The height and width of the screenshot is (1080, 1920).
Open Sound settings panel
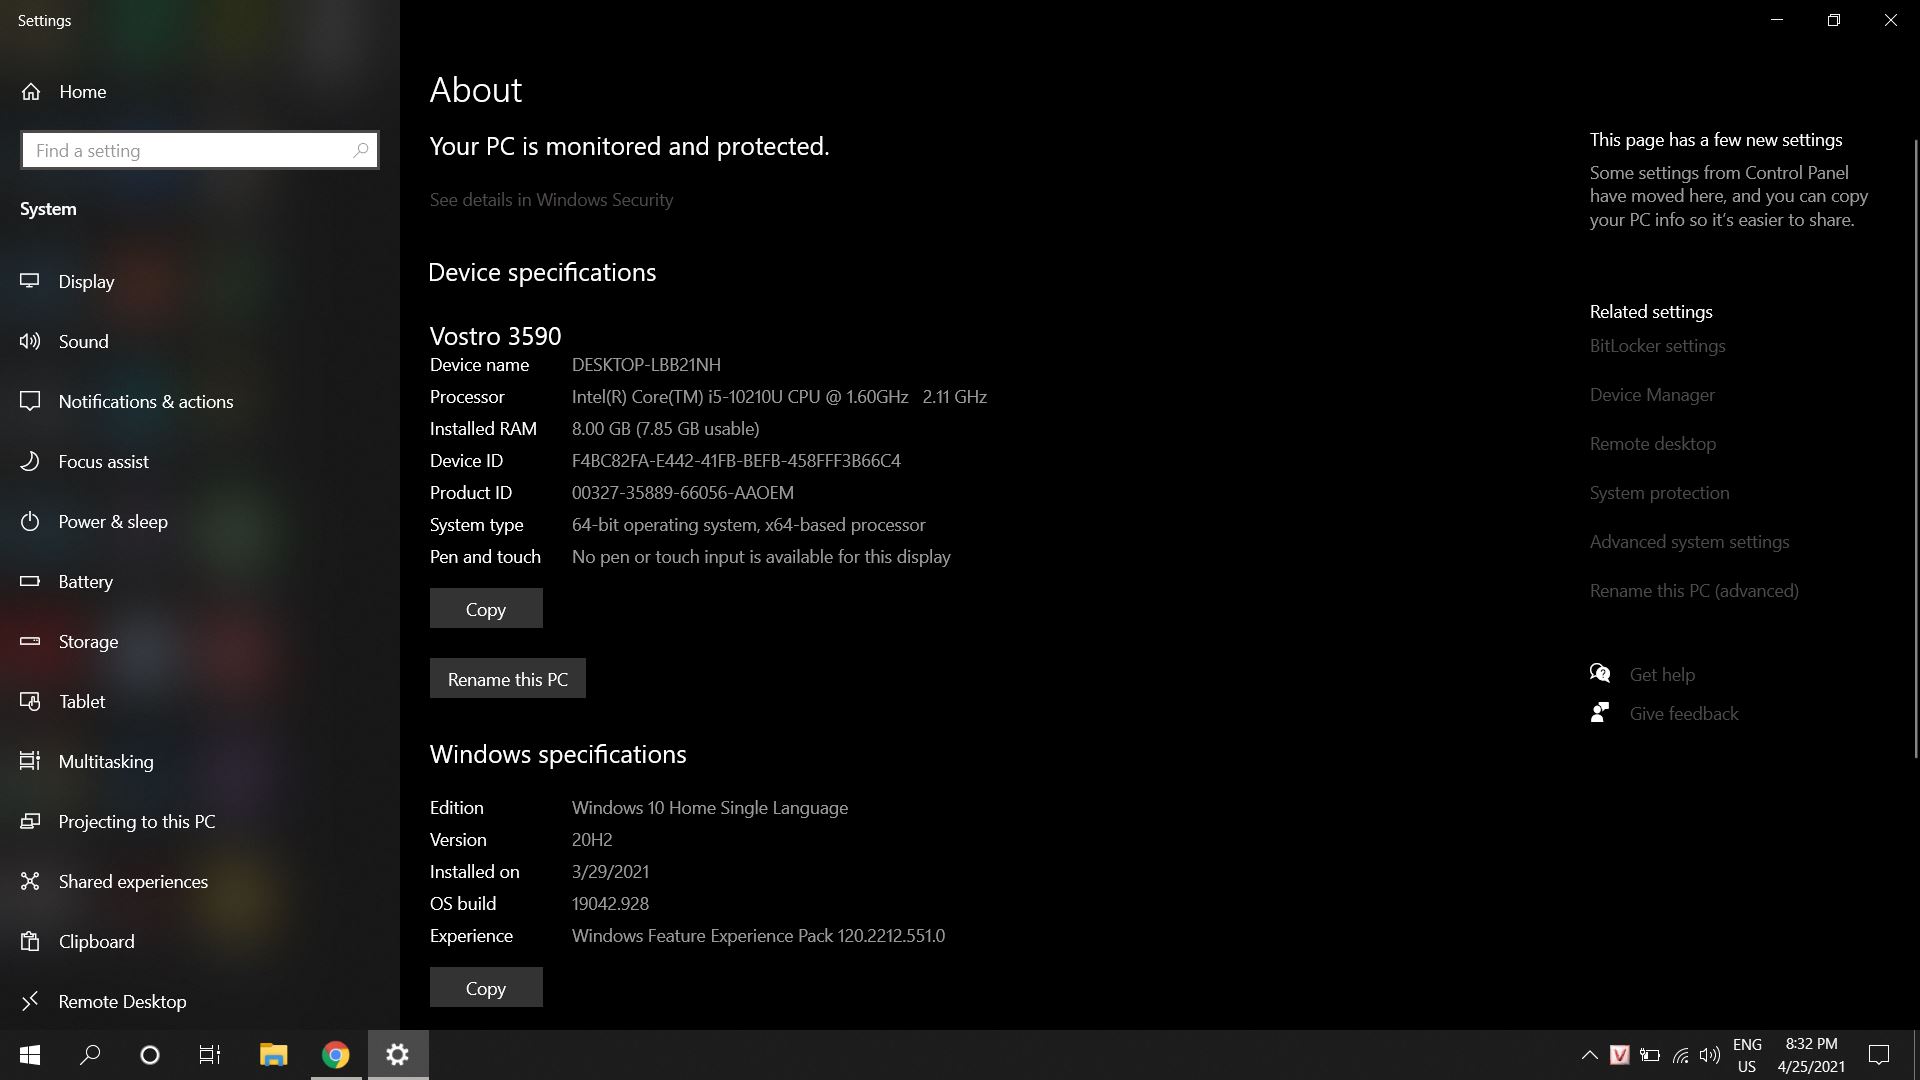click(x=84, y=342)
